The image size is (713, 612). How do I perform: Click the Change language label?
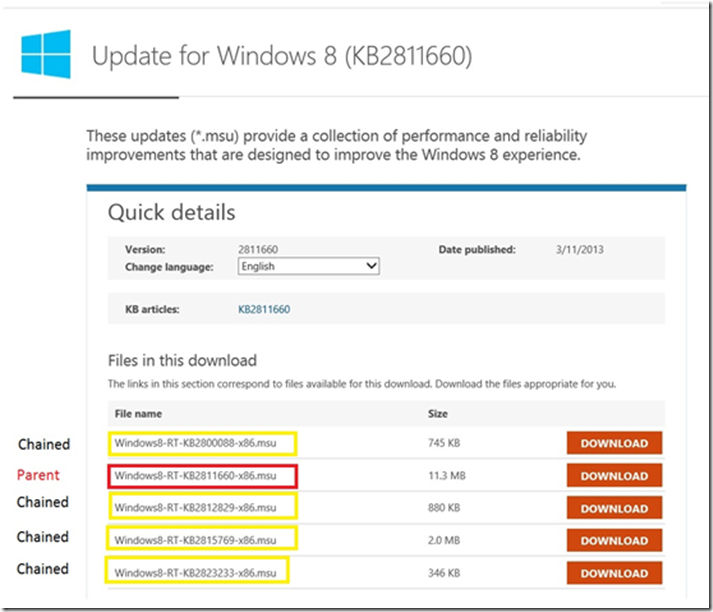click(169, 267)
